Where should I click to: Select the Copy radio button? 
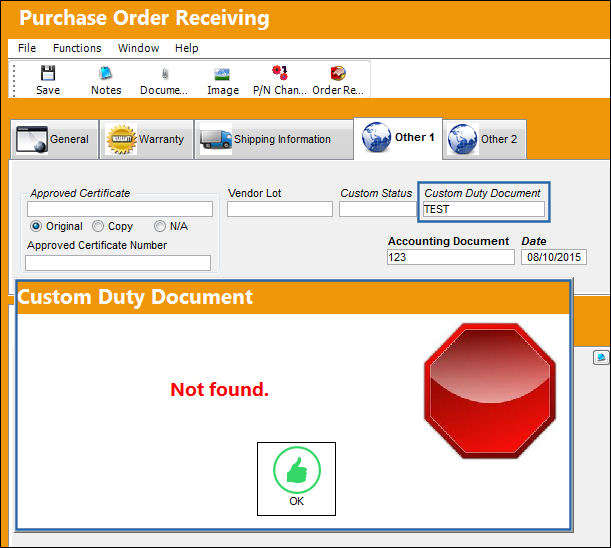[x=98, y=226]
